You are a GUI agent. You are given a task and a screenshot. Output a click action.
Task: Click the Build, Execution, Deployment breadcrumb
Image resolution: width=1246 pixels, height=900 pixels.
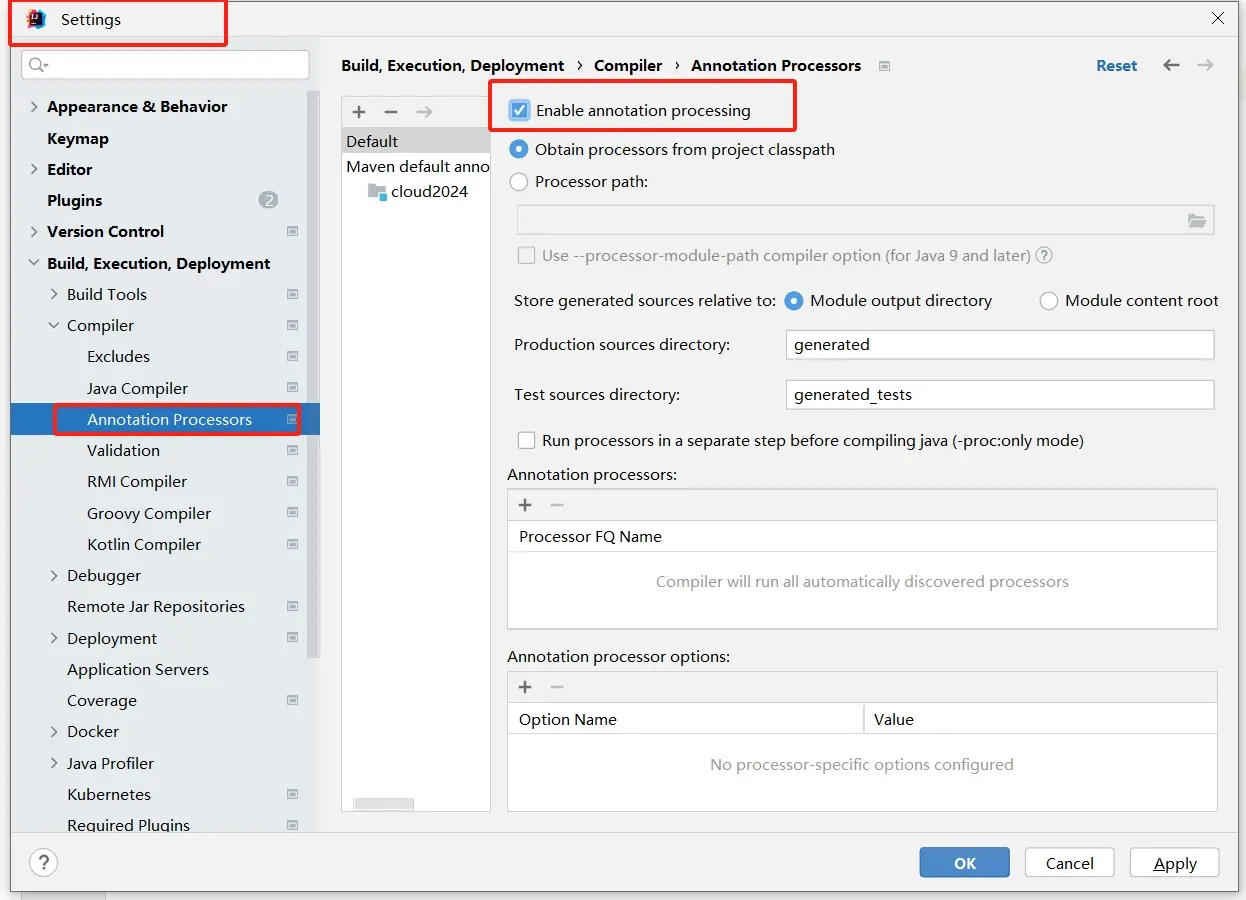pyautogui.click(x=452, y=65)
